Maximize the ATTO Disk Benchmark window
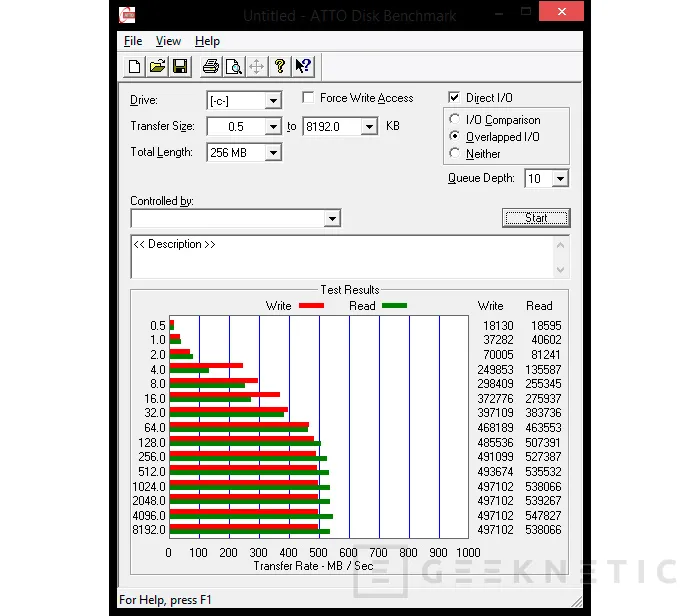The image size is (700, 616). pyautogui.click(x=526, y=12)
